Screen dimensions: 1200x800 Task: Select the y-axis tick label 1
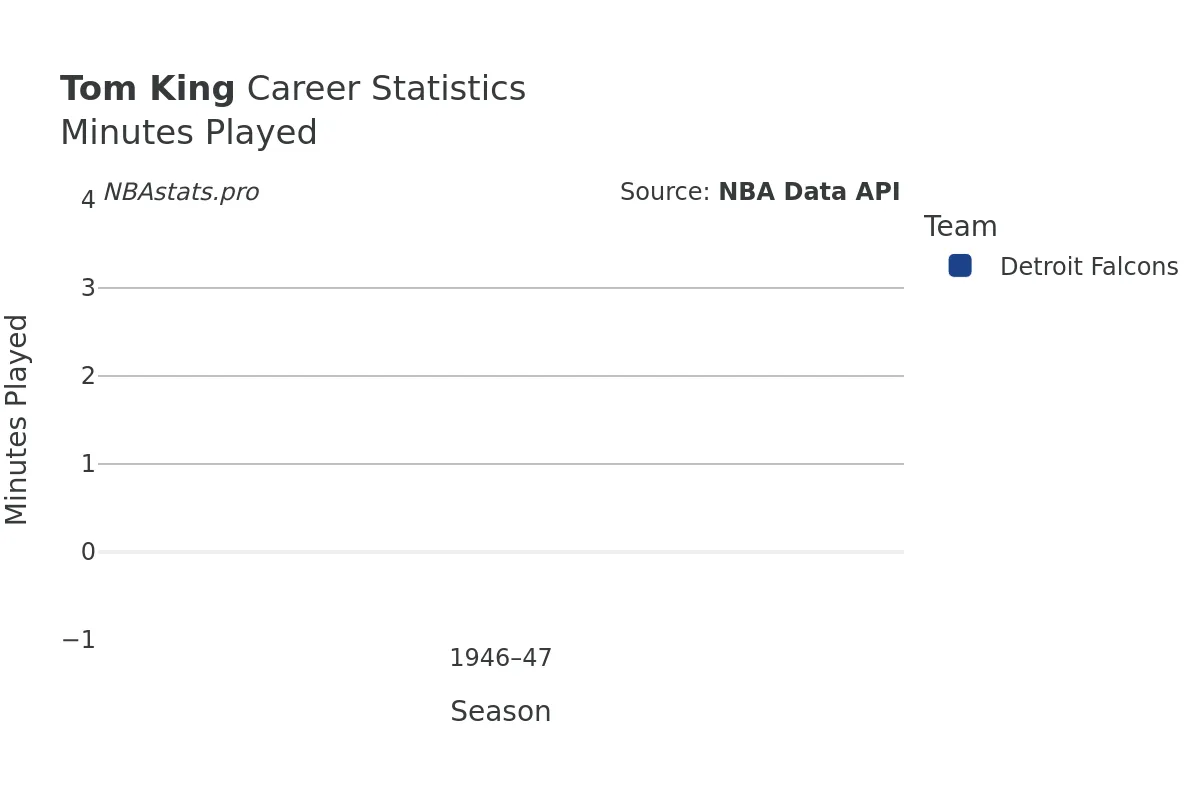88,464
